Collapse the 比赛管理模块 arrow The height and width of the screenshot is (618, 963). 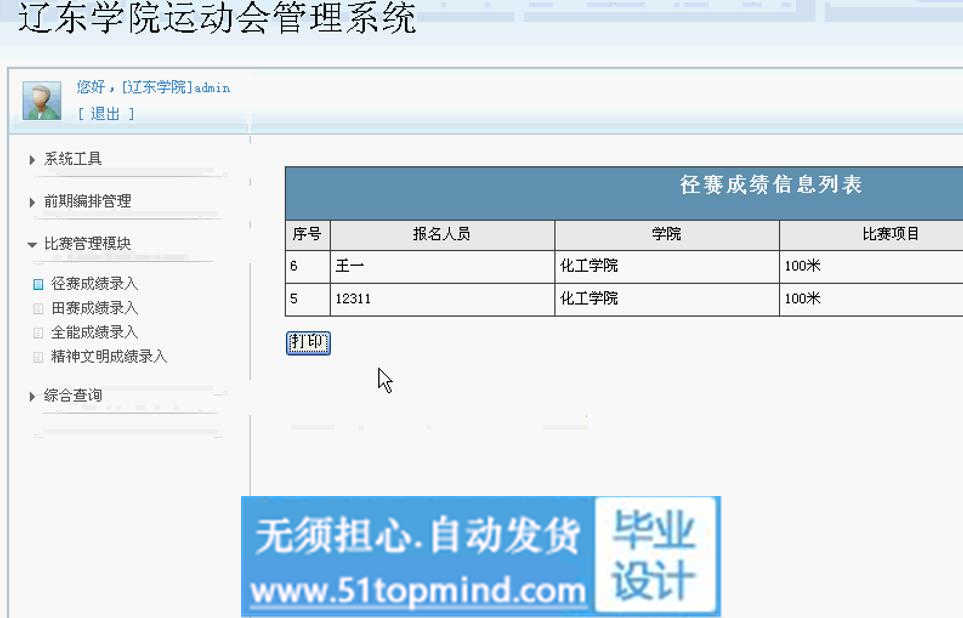[32, 244]
